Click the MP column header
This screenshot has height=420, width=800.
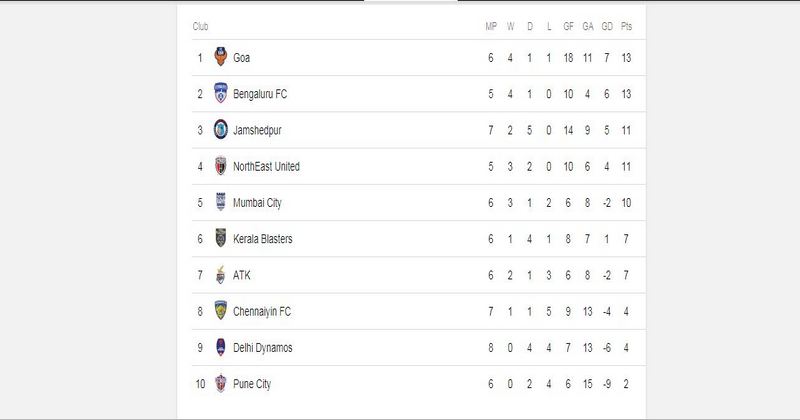pyautogui.click(x=491, y=26)
